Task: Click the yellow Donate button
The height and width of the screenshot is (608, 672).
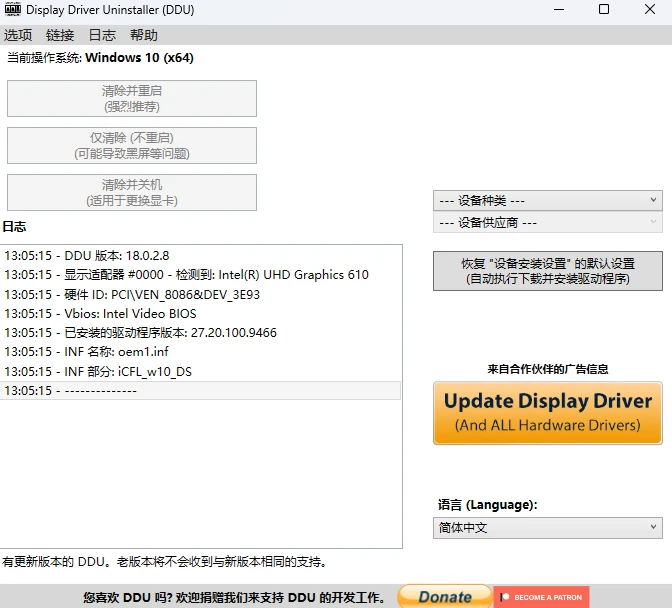Action: (x=445, y=596)
